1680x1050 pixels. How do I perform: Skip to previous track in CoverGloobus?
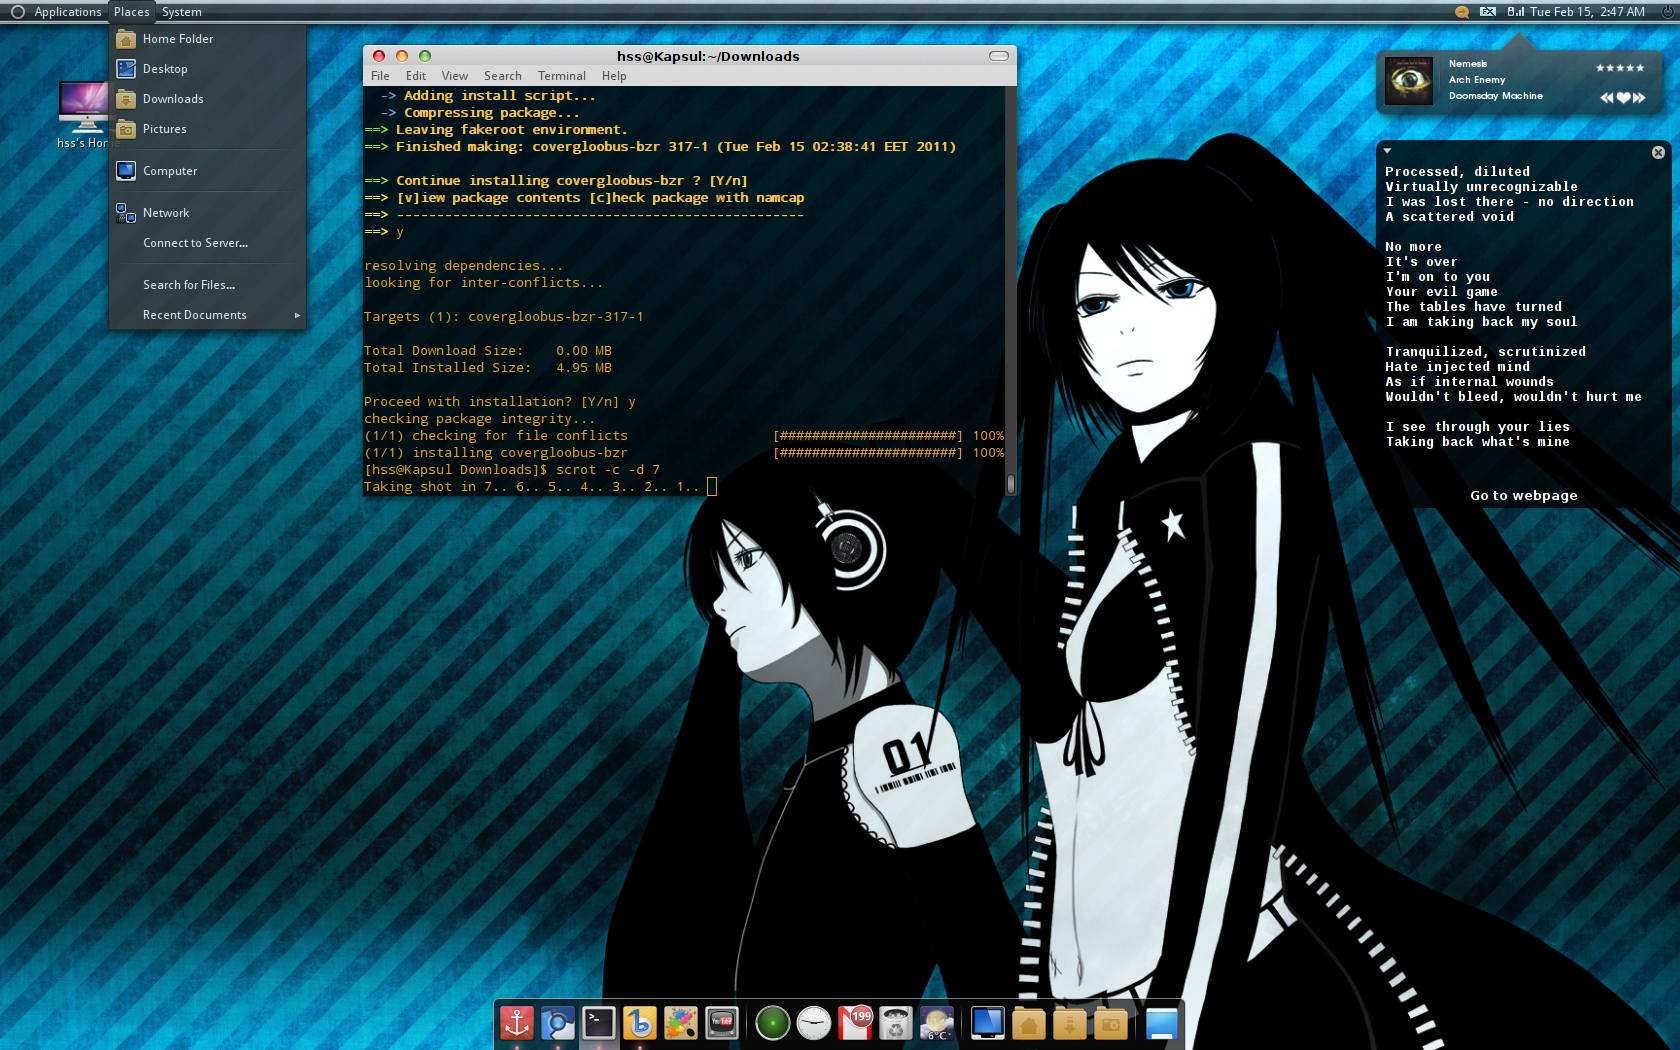tap(1606, 98)
